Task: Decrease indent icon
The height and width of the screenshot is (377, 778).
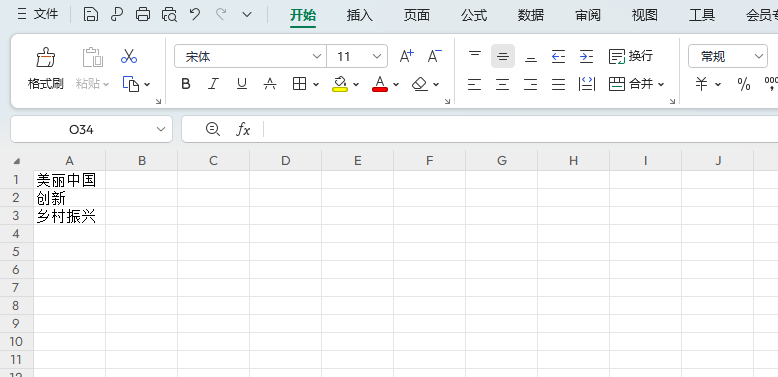Action: (559, 57)
